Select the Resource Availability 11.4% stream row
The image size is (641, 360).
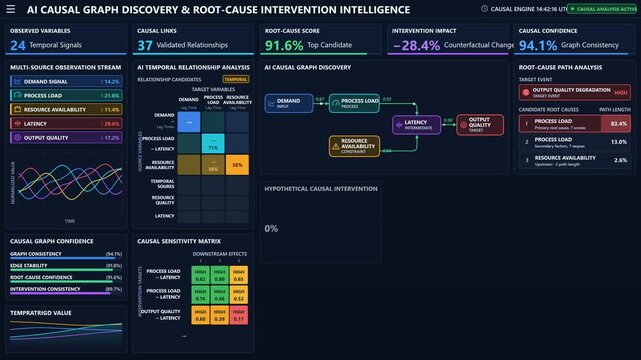coord(66,110)
